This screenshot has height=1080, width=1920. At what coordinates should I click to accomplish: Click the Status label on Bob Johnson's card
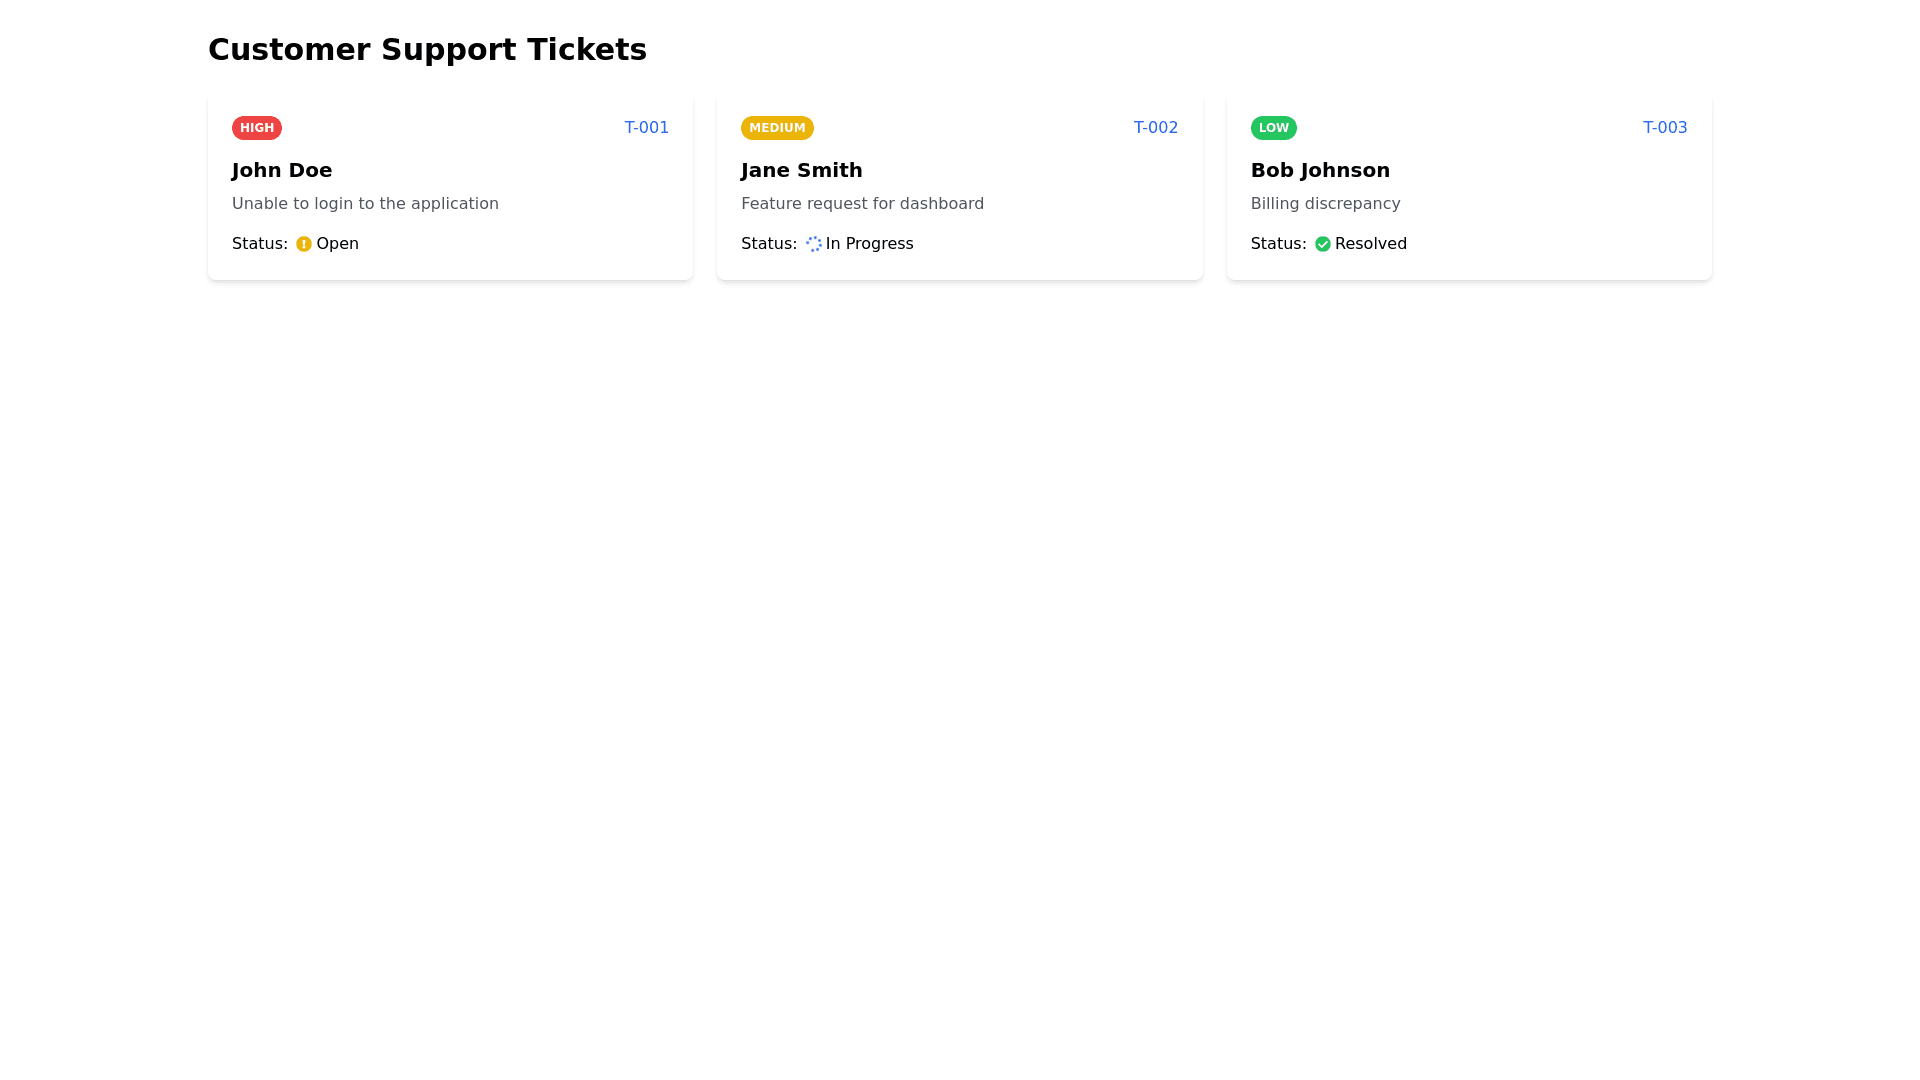pos(1278,244)
